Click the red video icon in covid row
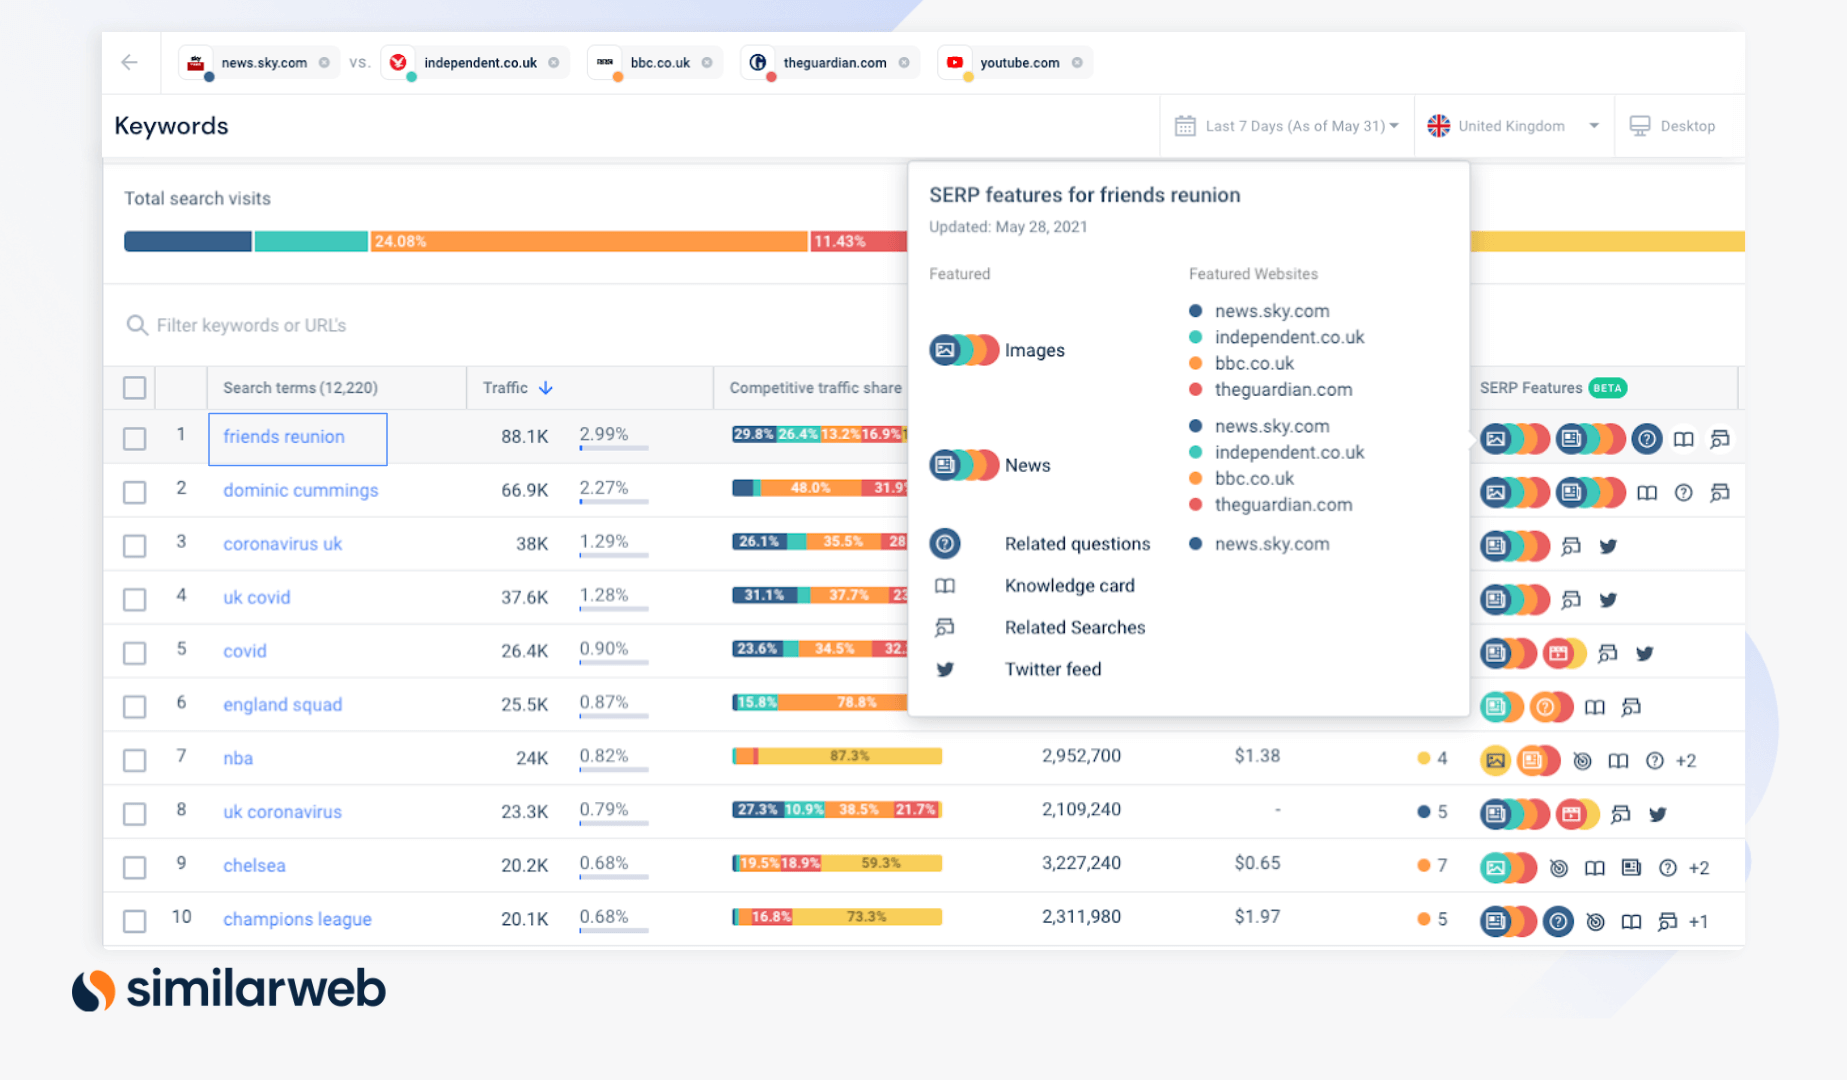1847x1080 pixels. tap(1558, 653)
